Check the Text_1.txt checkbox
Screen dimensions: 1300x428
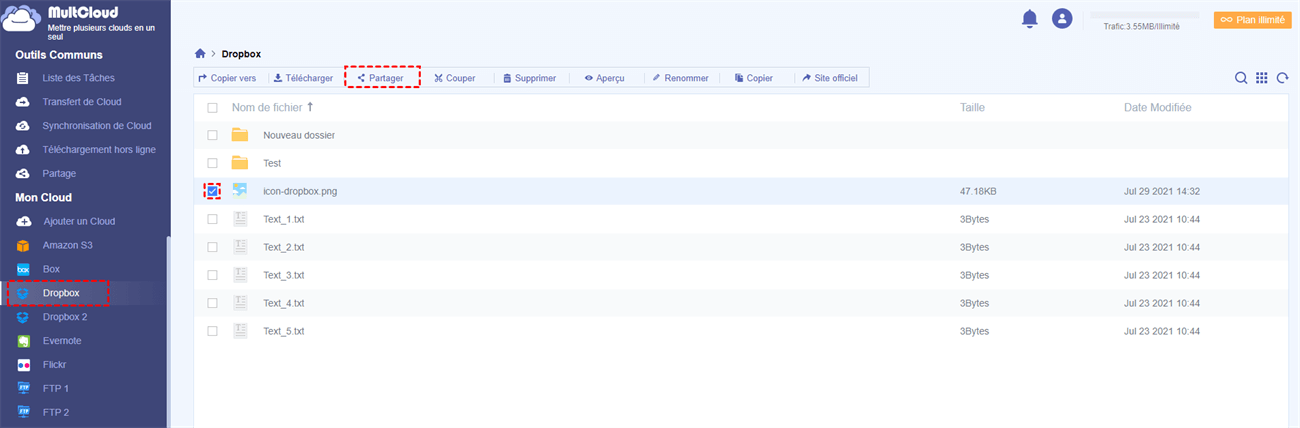click(212, 219)
